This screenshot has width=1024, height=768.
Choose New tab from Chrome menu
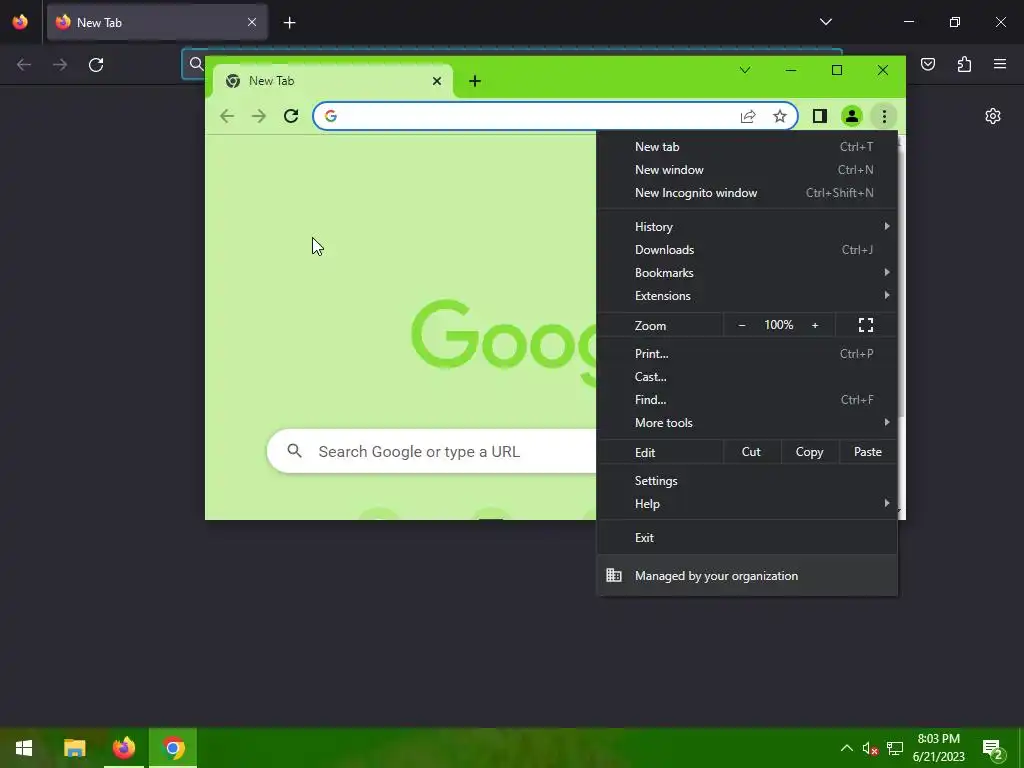pos(747,147)
